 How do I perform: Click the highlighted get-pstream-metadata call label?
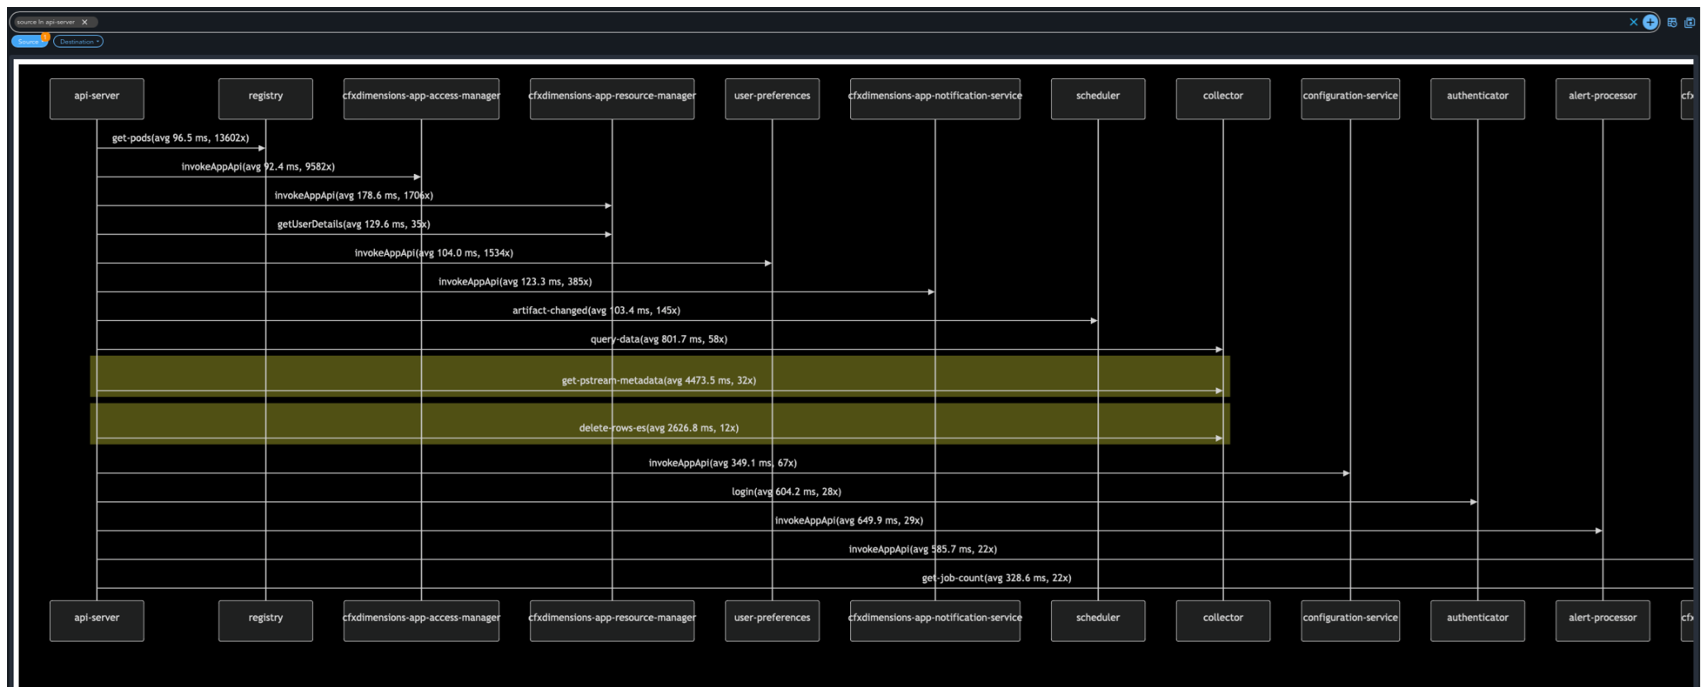coord(658,381)
